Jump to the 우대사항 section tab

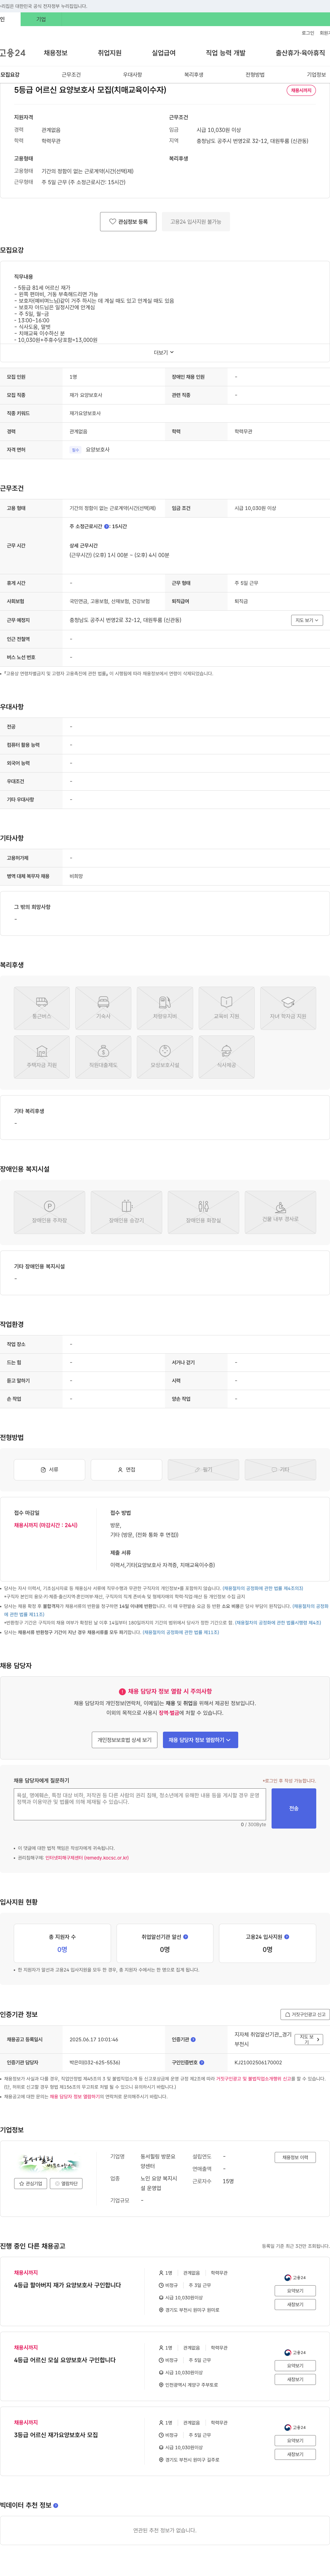pyautogui.click(x=132, y=75)
